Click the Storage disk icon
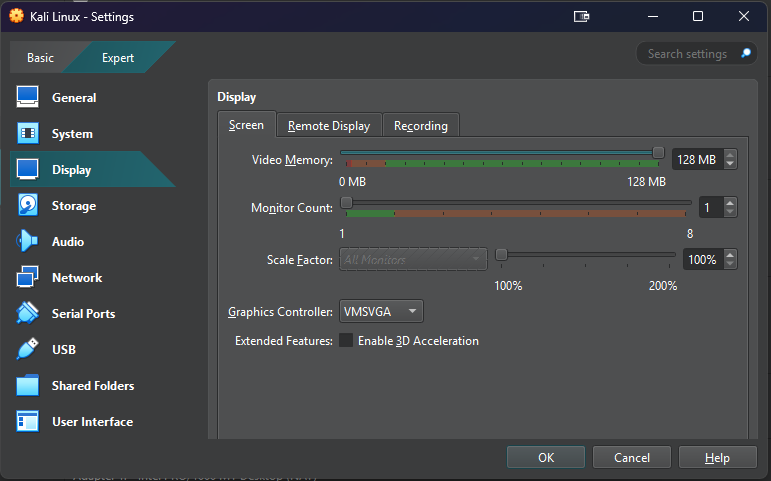The height and width of the screenshot is (481, 771). coord(28,205)
